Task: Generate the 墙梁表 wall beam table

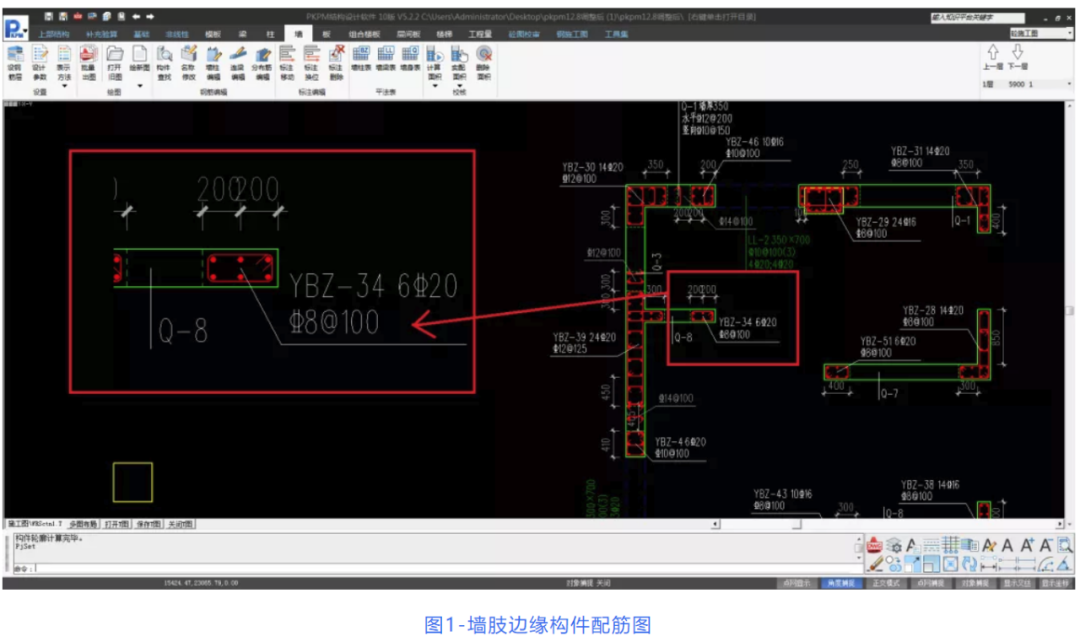Action: (x=386, y=59)
